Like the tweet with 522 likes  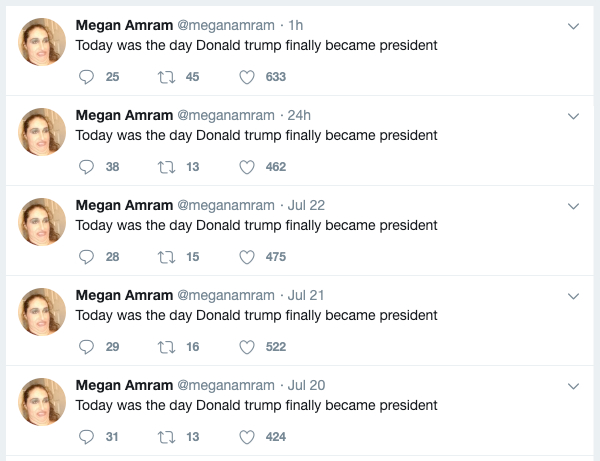click(247, 347)
